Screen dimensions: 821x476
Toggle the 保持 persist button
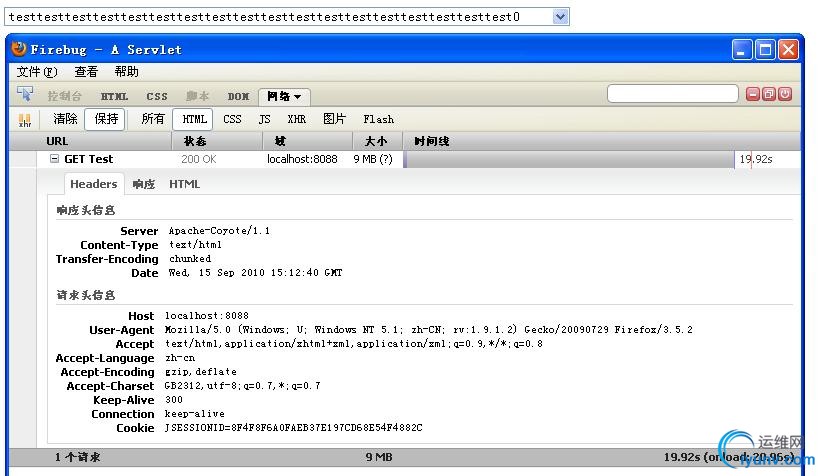point(105,119)
